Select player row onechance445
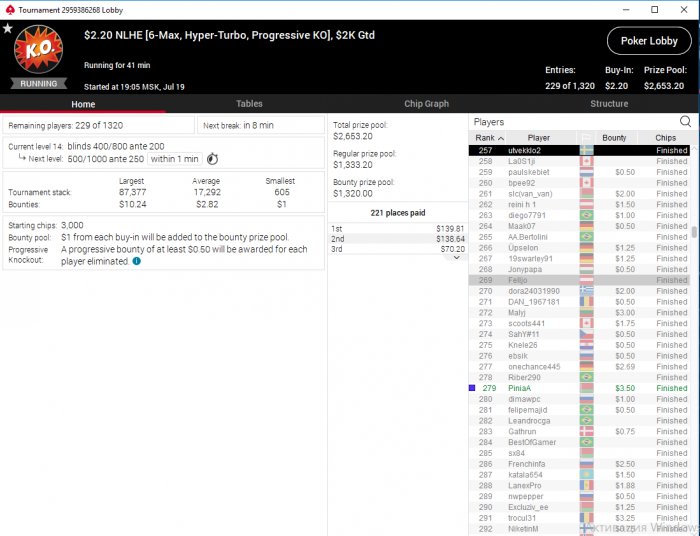 [579, 366]
